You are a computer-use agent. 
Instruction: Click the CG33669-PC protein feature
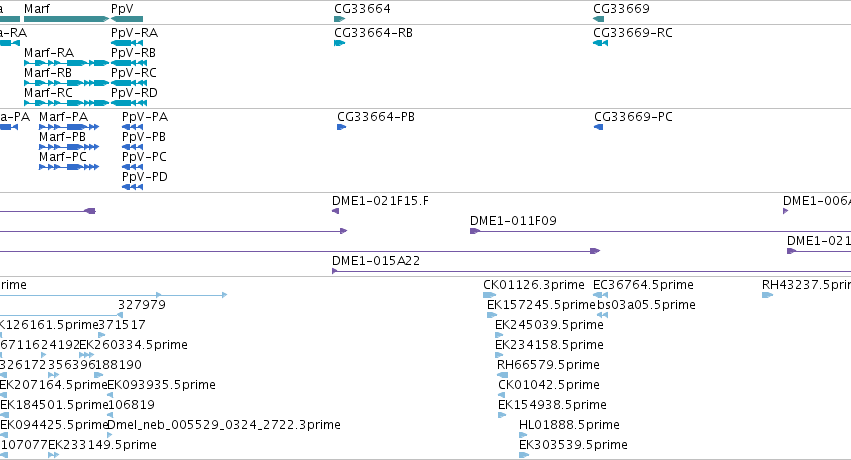[599, 127]
